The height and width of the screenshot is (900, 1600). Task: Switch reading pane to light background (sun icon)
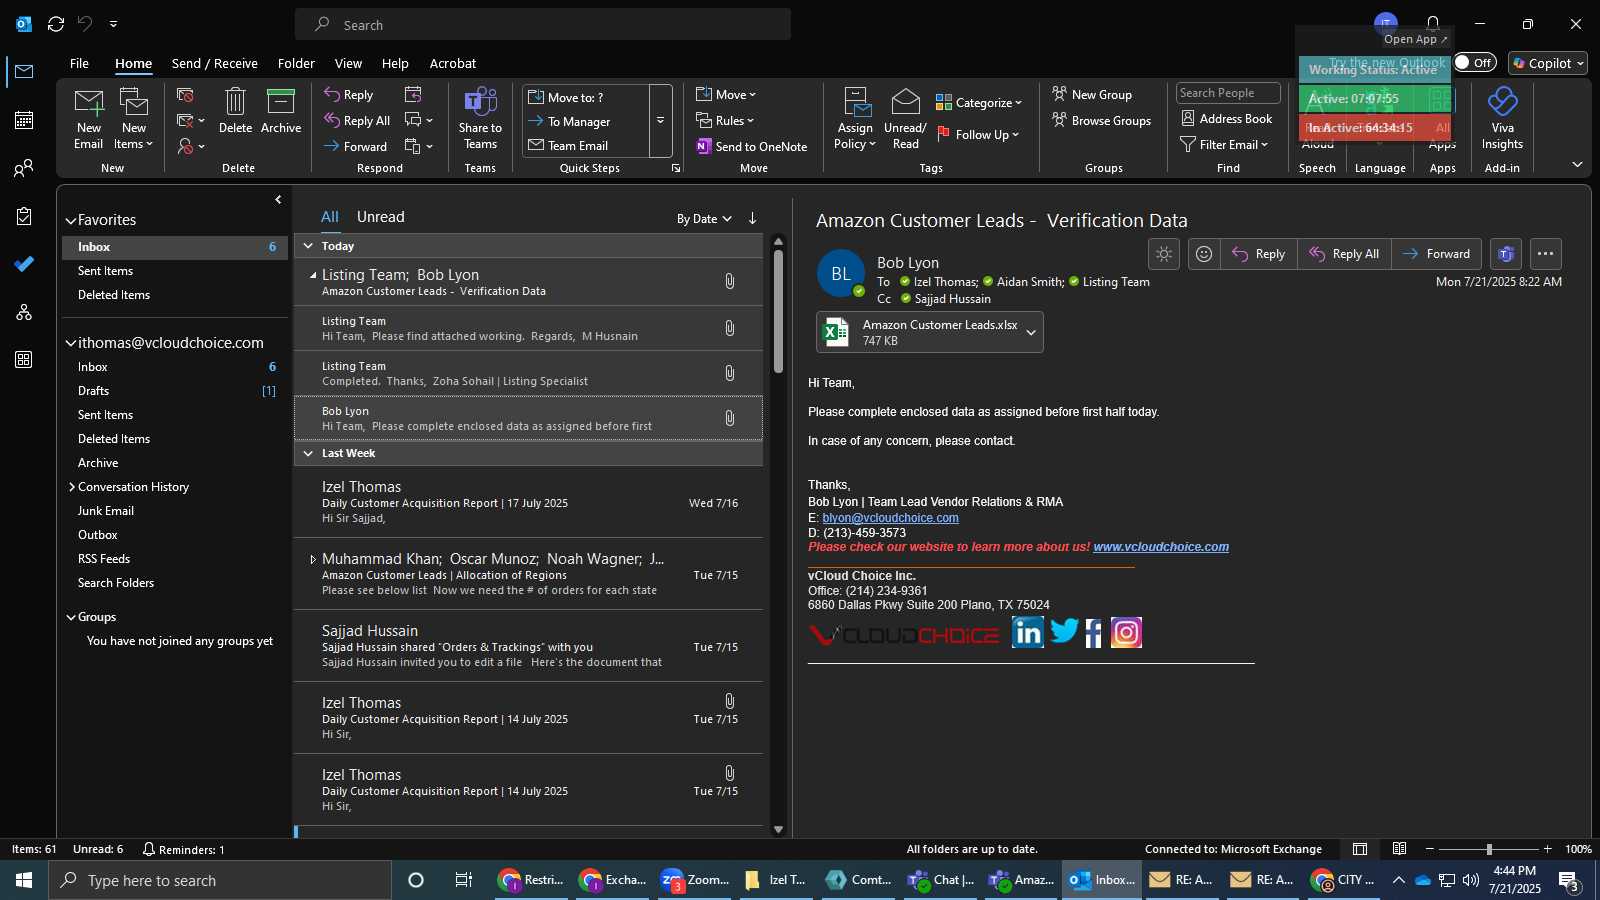1164,254
